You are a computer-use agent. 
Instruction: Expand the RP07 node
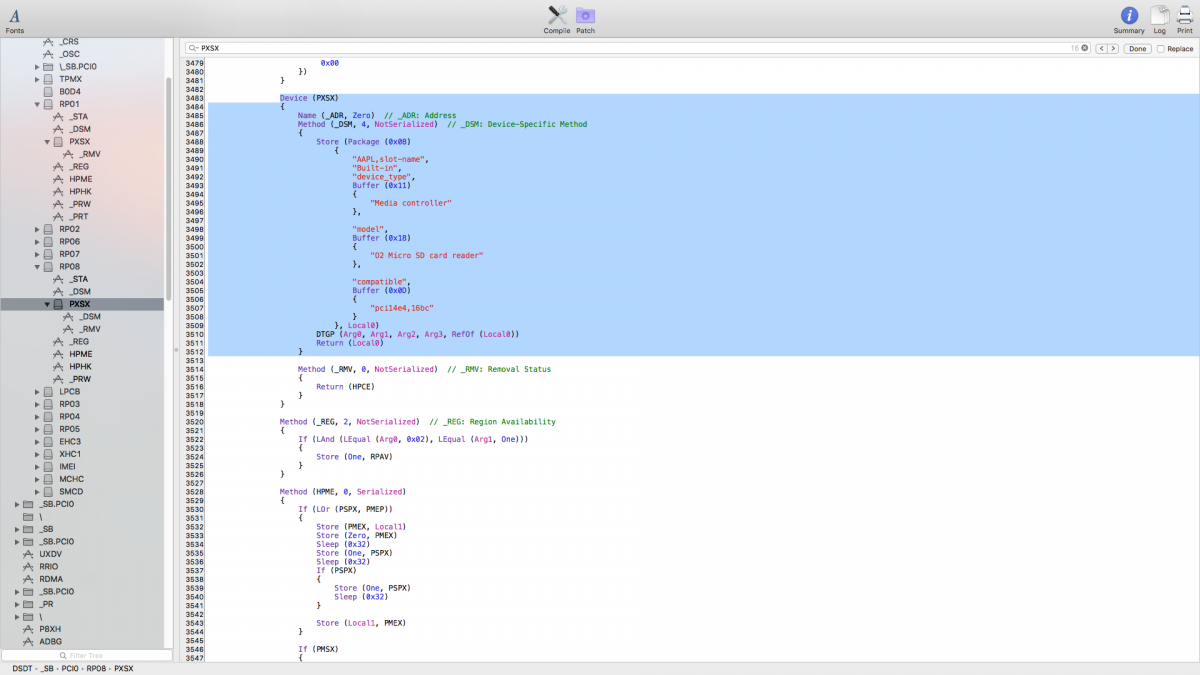(x=37, y=254)
